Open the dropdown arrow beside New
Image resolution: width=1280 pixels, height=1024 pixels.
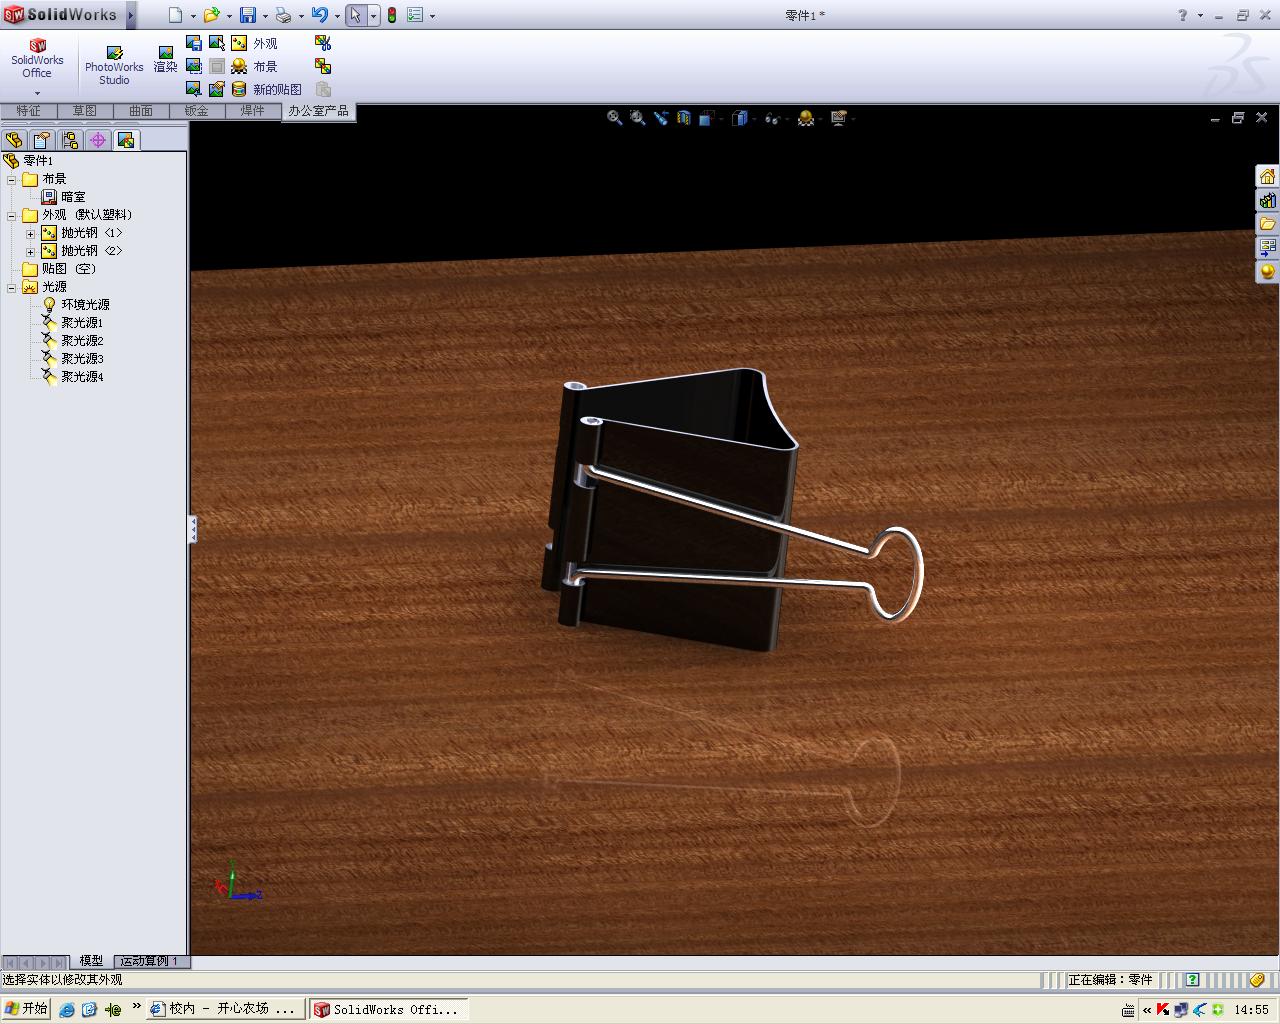[x=193, y=16]
